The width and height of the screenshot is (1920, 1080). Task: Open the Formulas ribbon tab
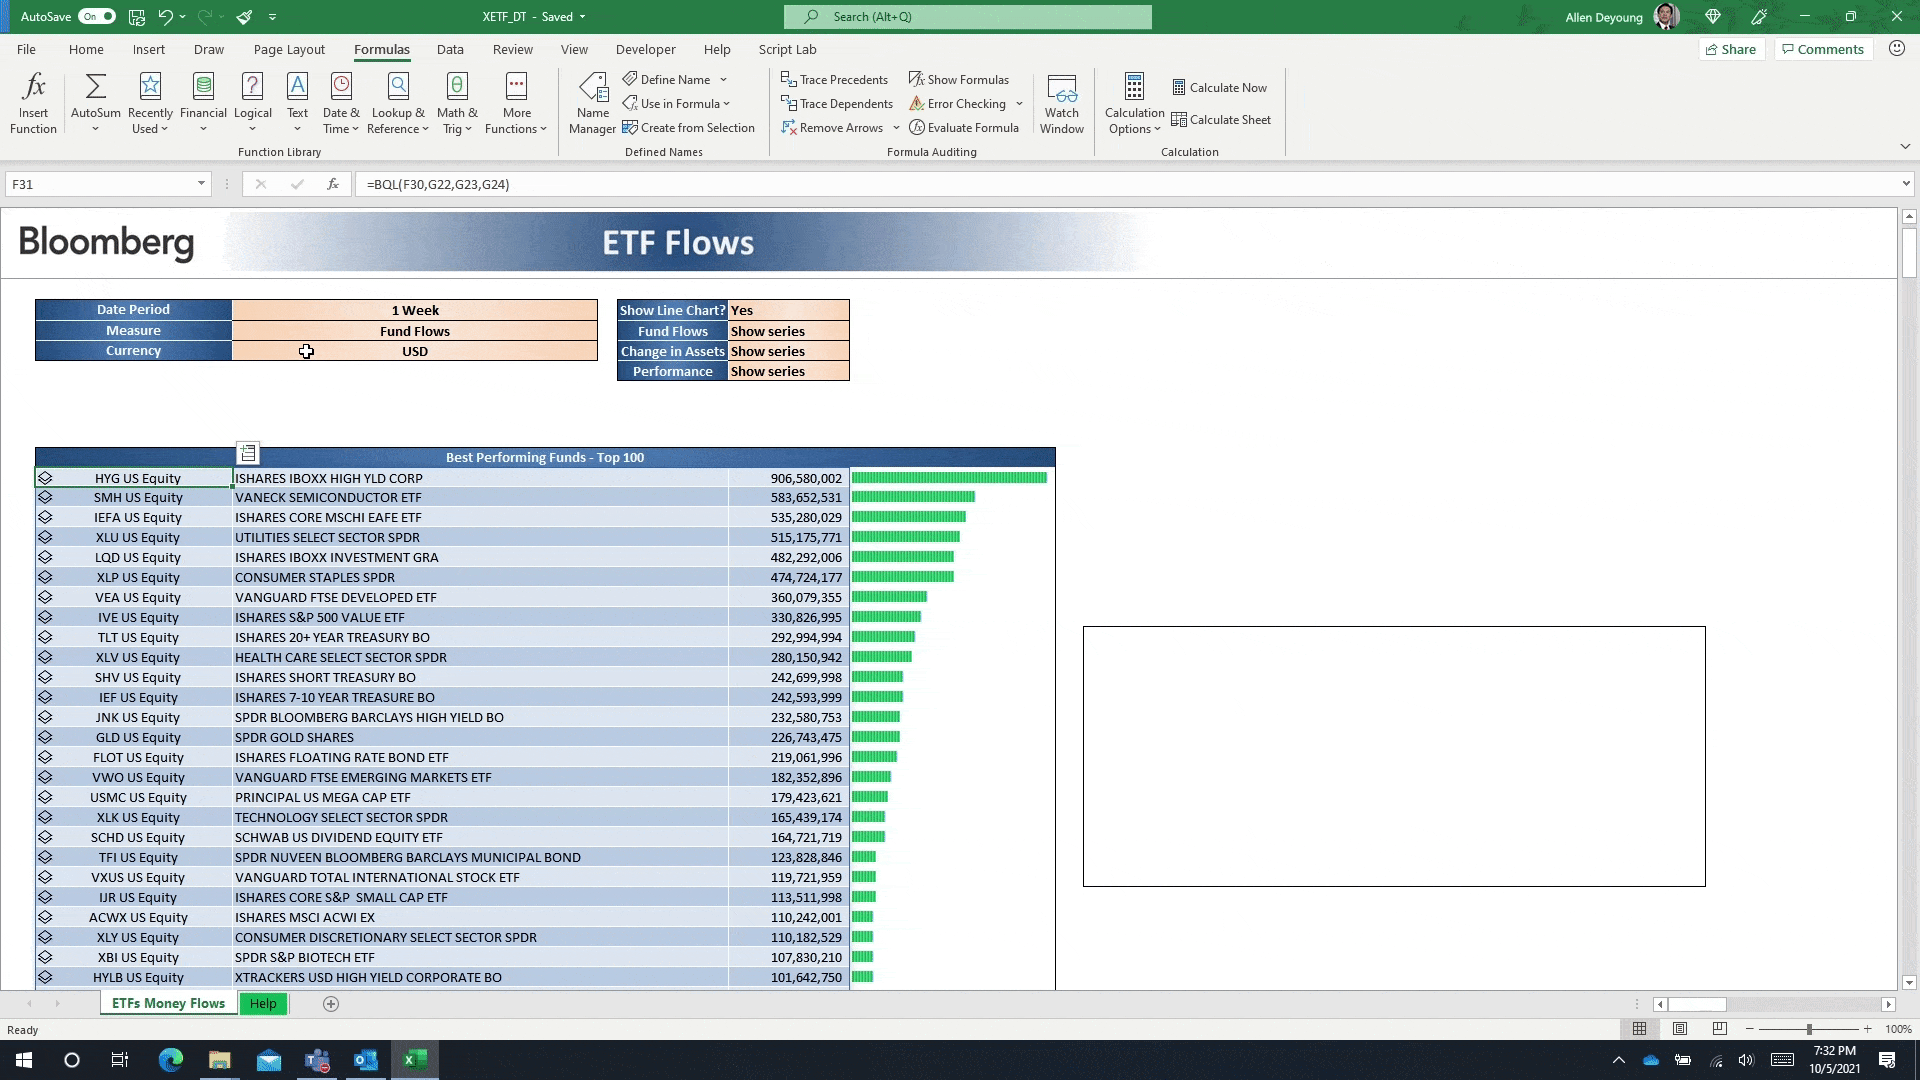pos(381,49)
